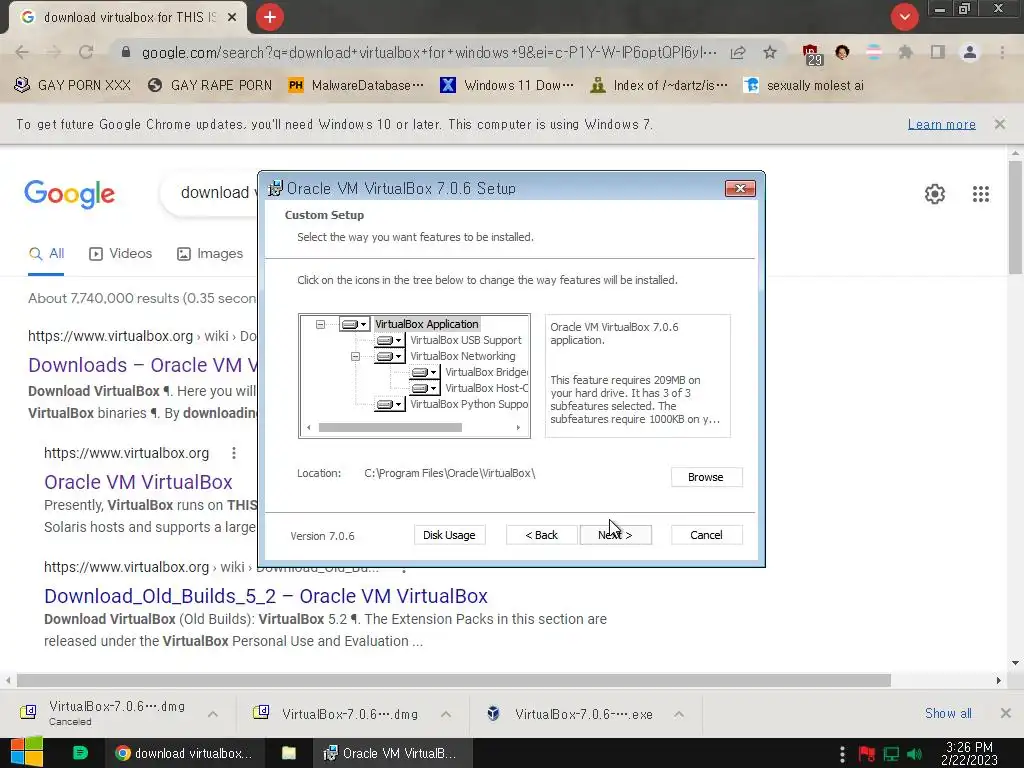Screen dimensions: 1024x768
Task: Open the Chrome extensions puzzle icon
Action: click(x=905, y=52)
